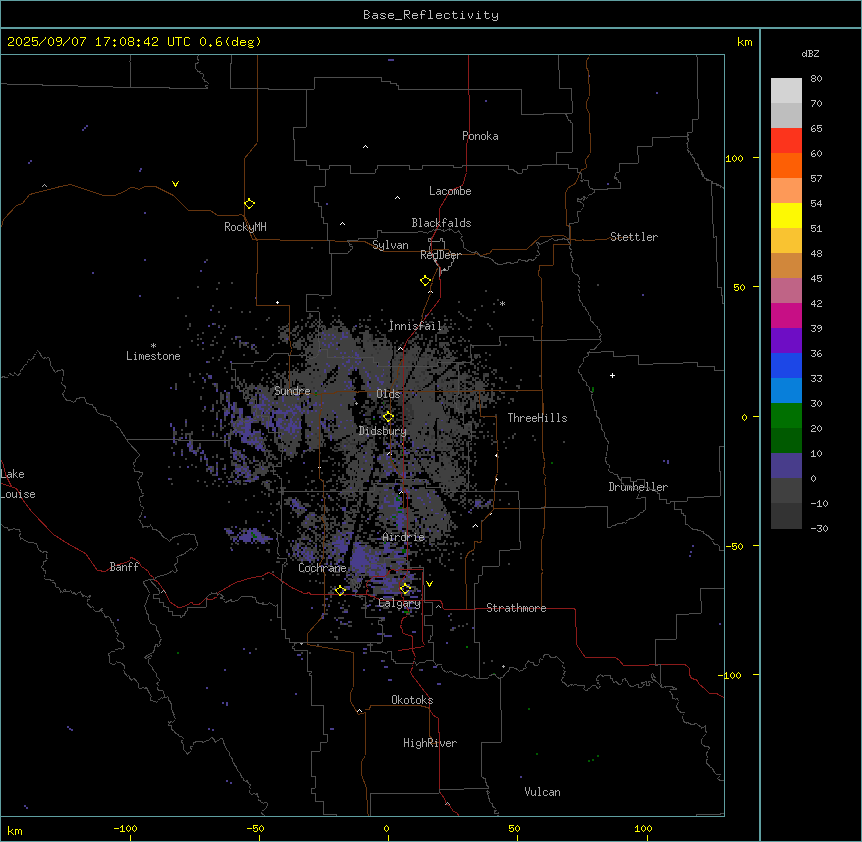Screen dimensions: 862x842
Task: Click the RockyMH label
Action: (x=245, y=226)
